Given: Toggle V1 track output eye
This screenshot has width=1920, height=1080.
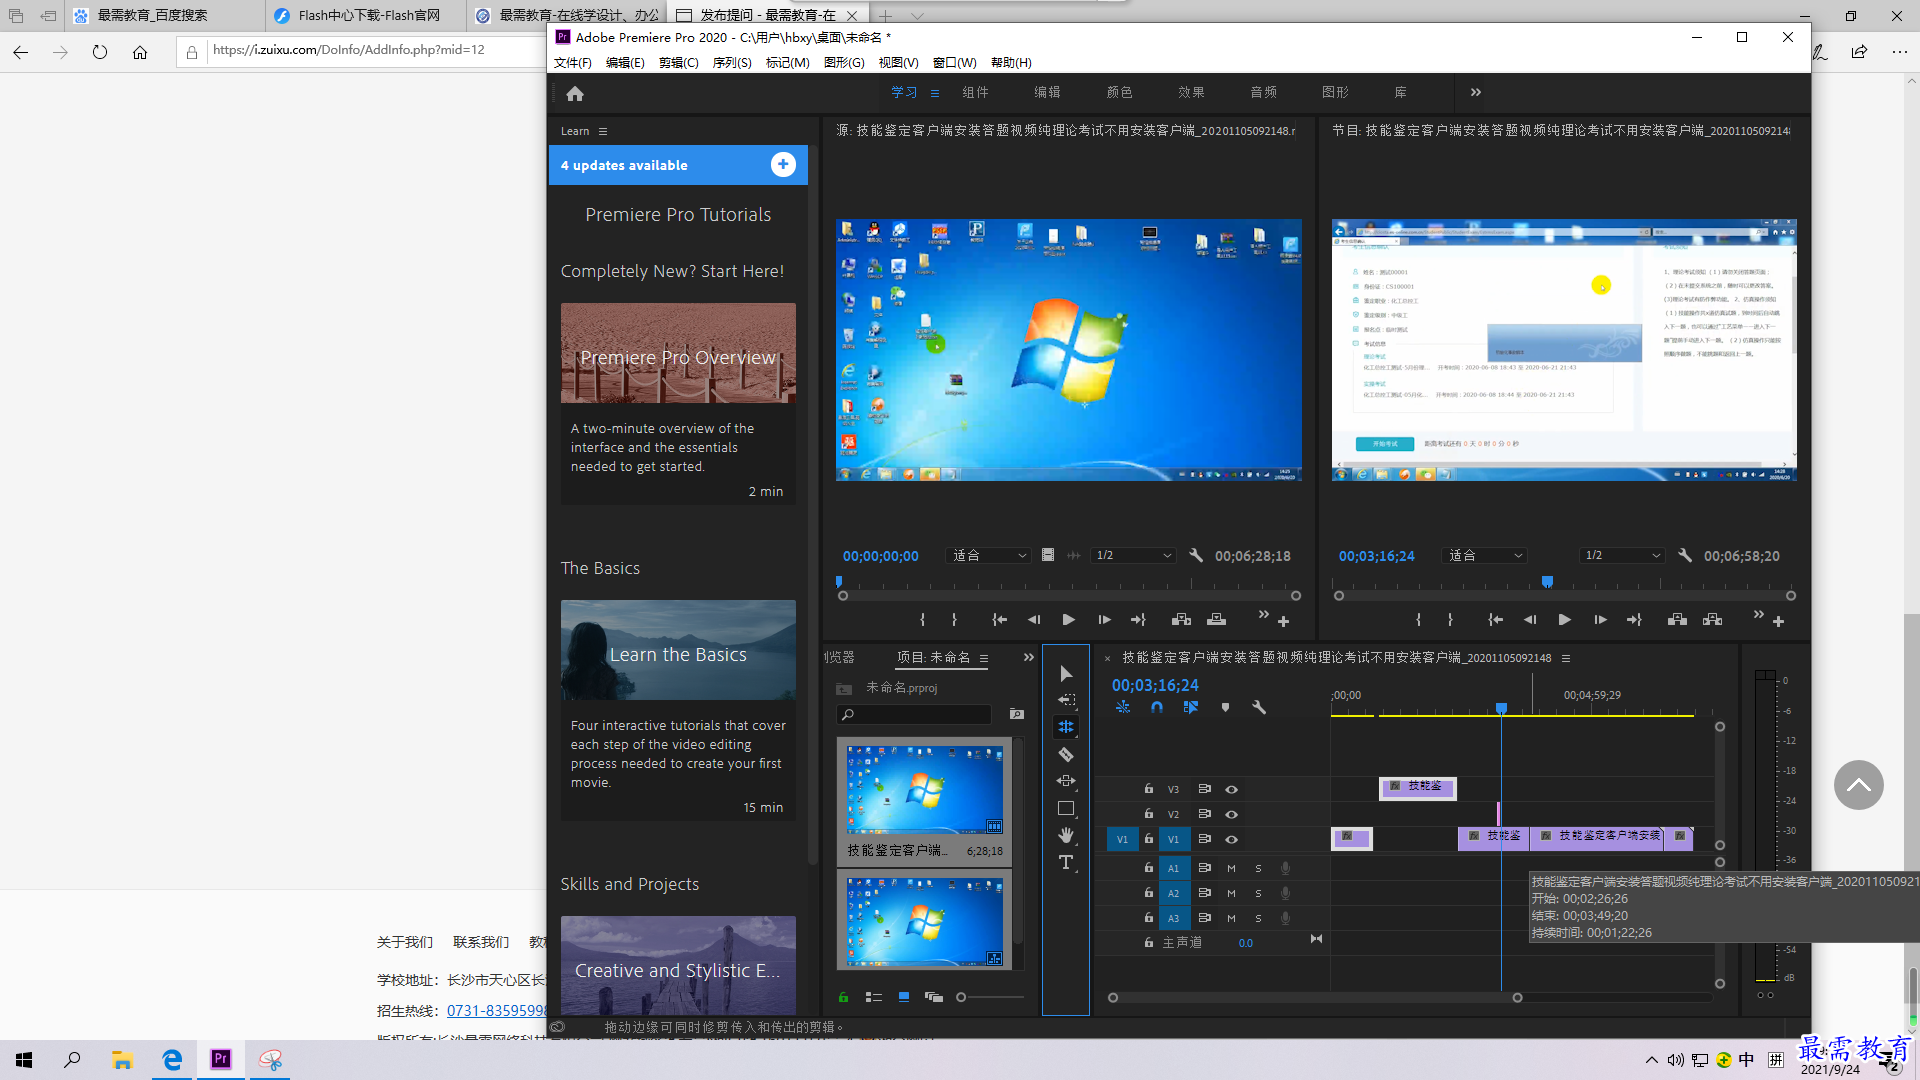Looking at the screenshot, I should click(x=1231, y=839).
